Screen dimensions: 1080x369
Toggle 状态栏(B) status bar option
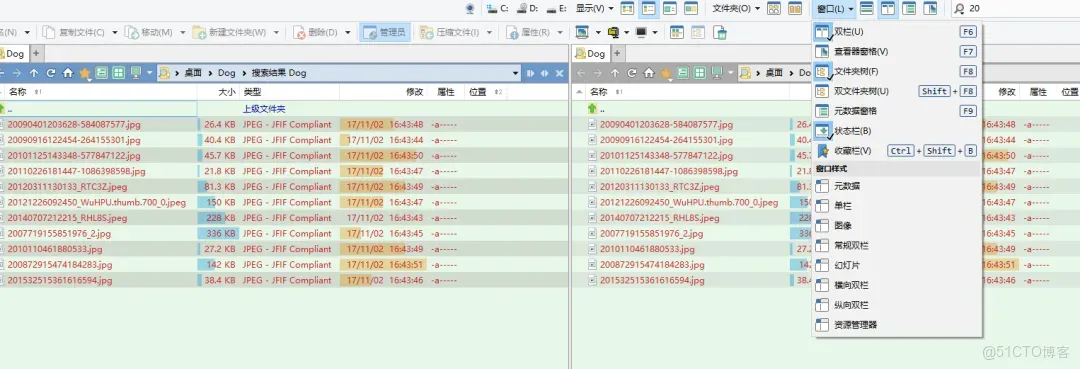[x=896, y=130]
